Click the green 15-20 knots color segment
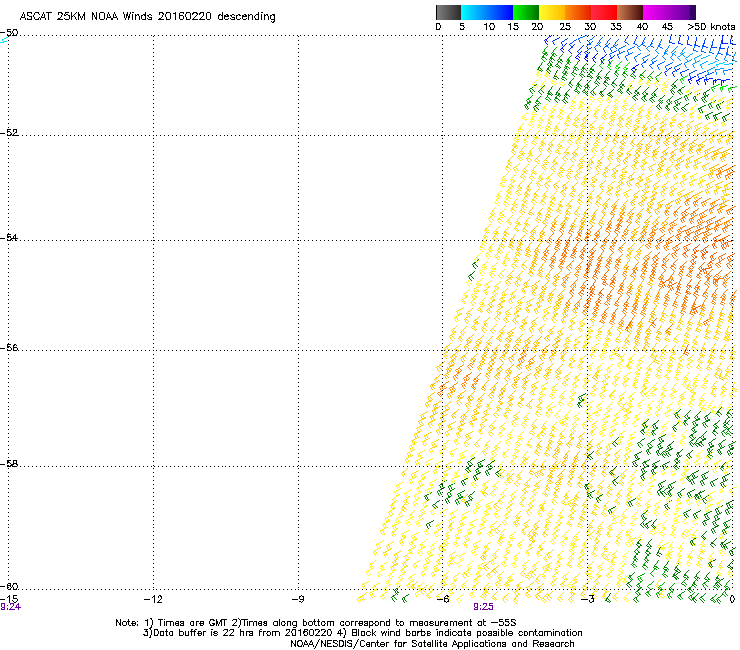This screenshot has height=650, width=740. click(526, 12)
